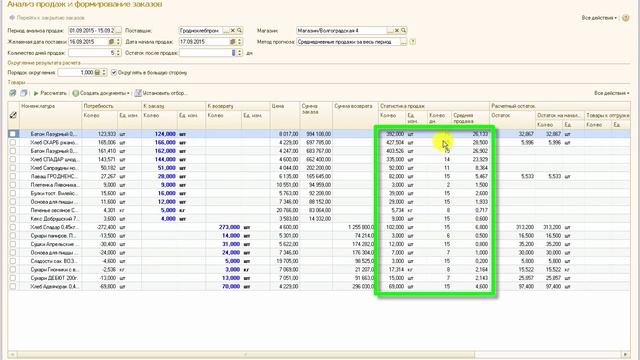
Task: Click the Рассчитать button
Action: point(50,93)
